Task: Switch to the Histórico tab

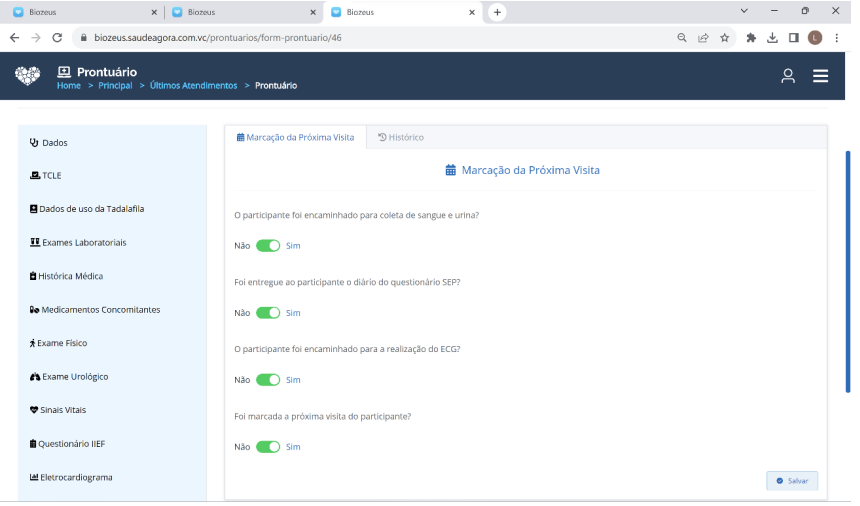Action: [x=401, y=137]
